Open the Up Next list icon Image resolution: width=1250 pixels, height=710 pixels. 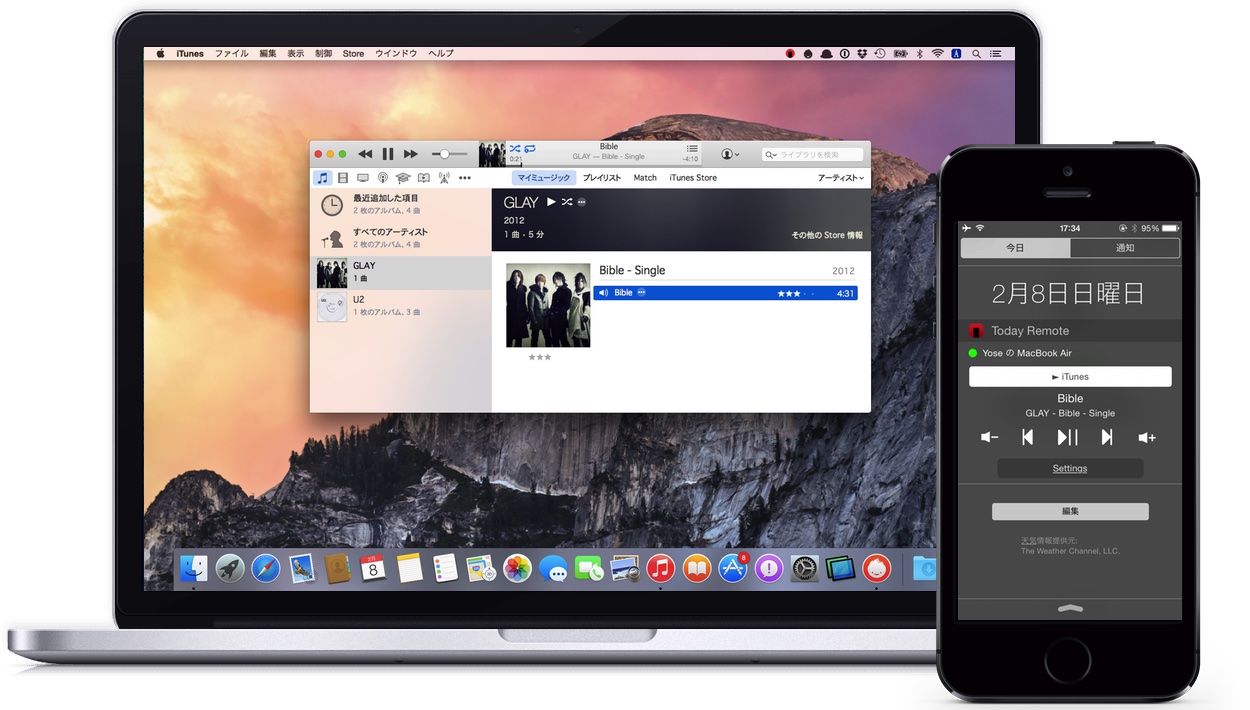tap(692, 149)
